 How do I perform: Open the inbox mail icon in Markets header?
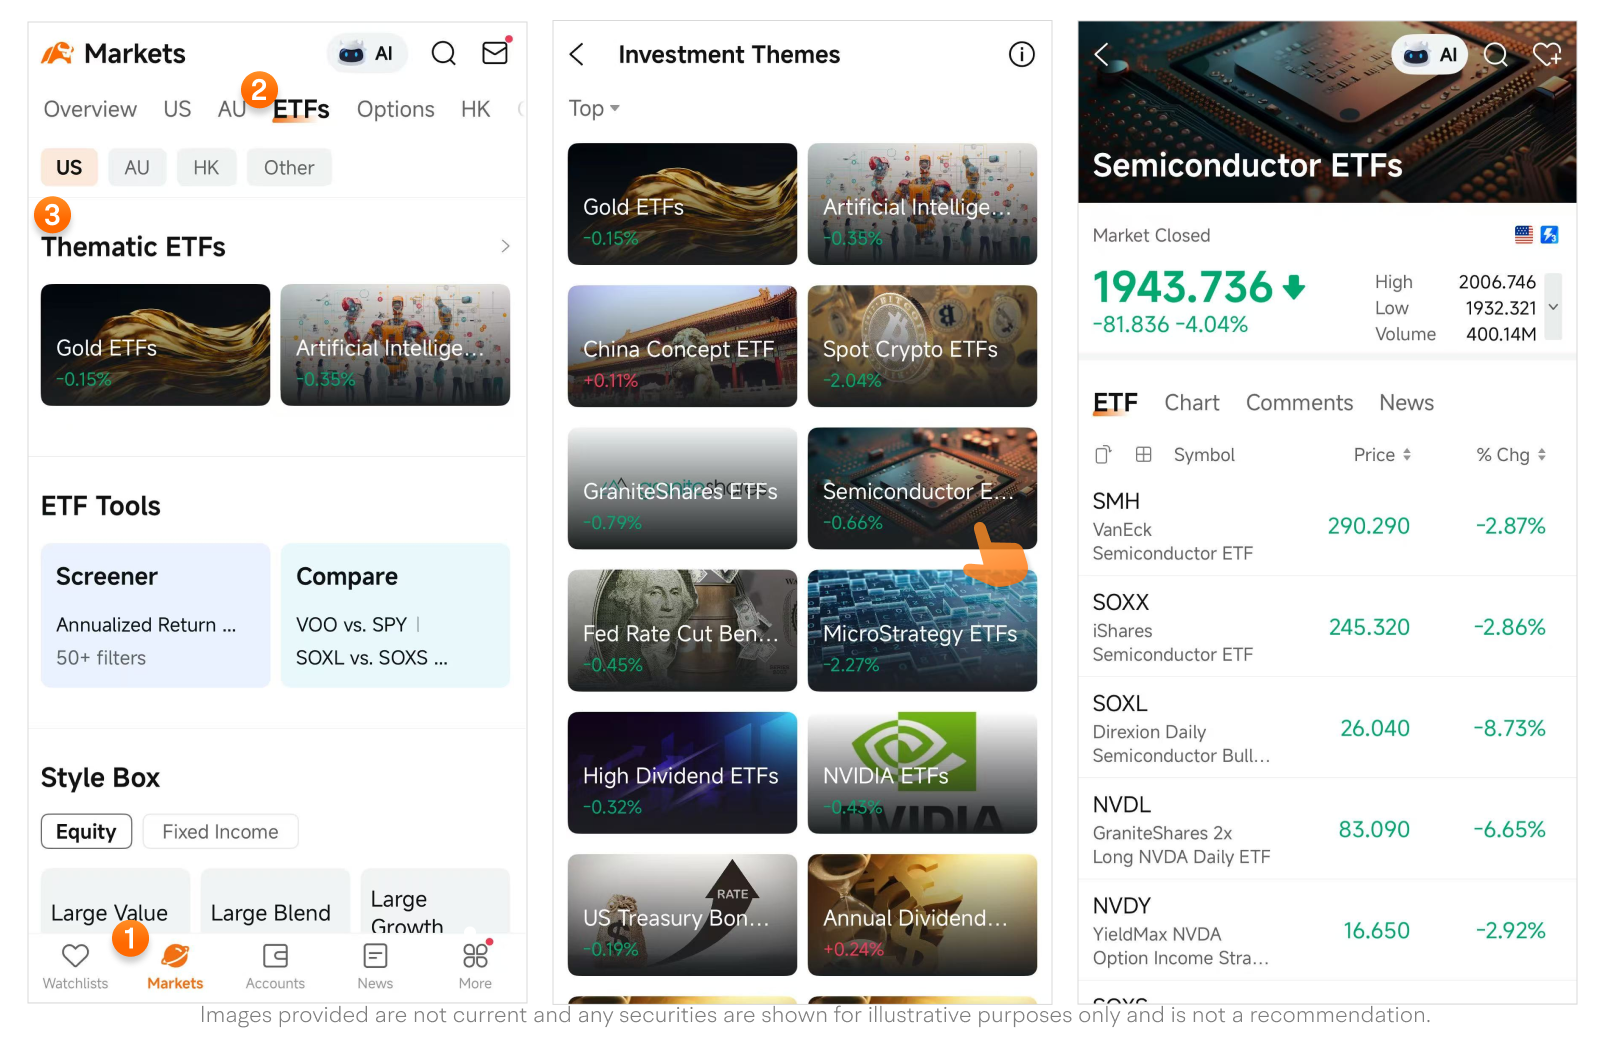point(494,52)
